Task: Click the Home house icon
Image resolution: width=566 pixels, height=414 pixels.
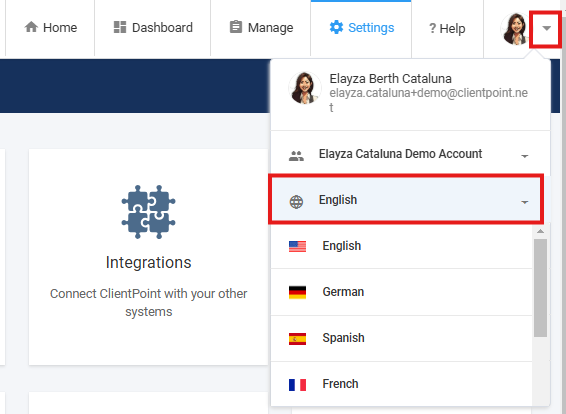Action: coord(31,27)
